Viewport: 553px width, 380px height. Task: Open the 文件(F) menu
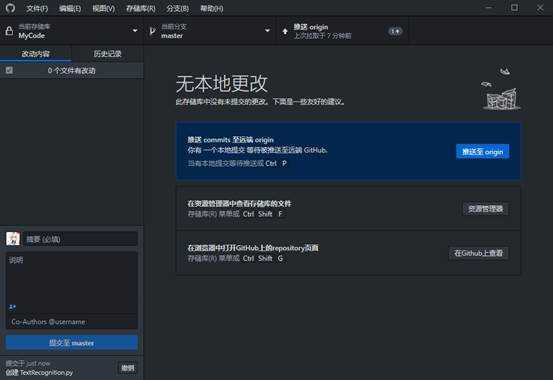(37, 8)
